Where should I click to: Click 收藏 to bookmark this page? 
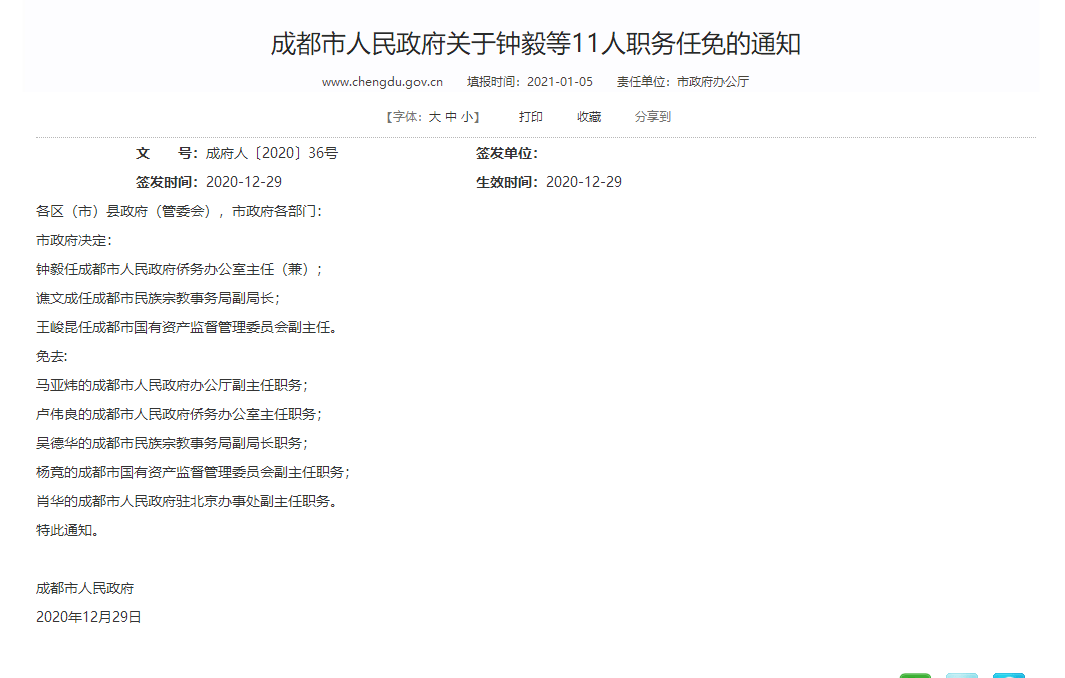(x=589, y=117)
